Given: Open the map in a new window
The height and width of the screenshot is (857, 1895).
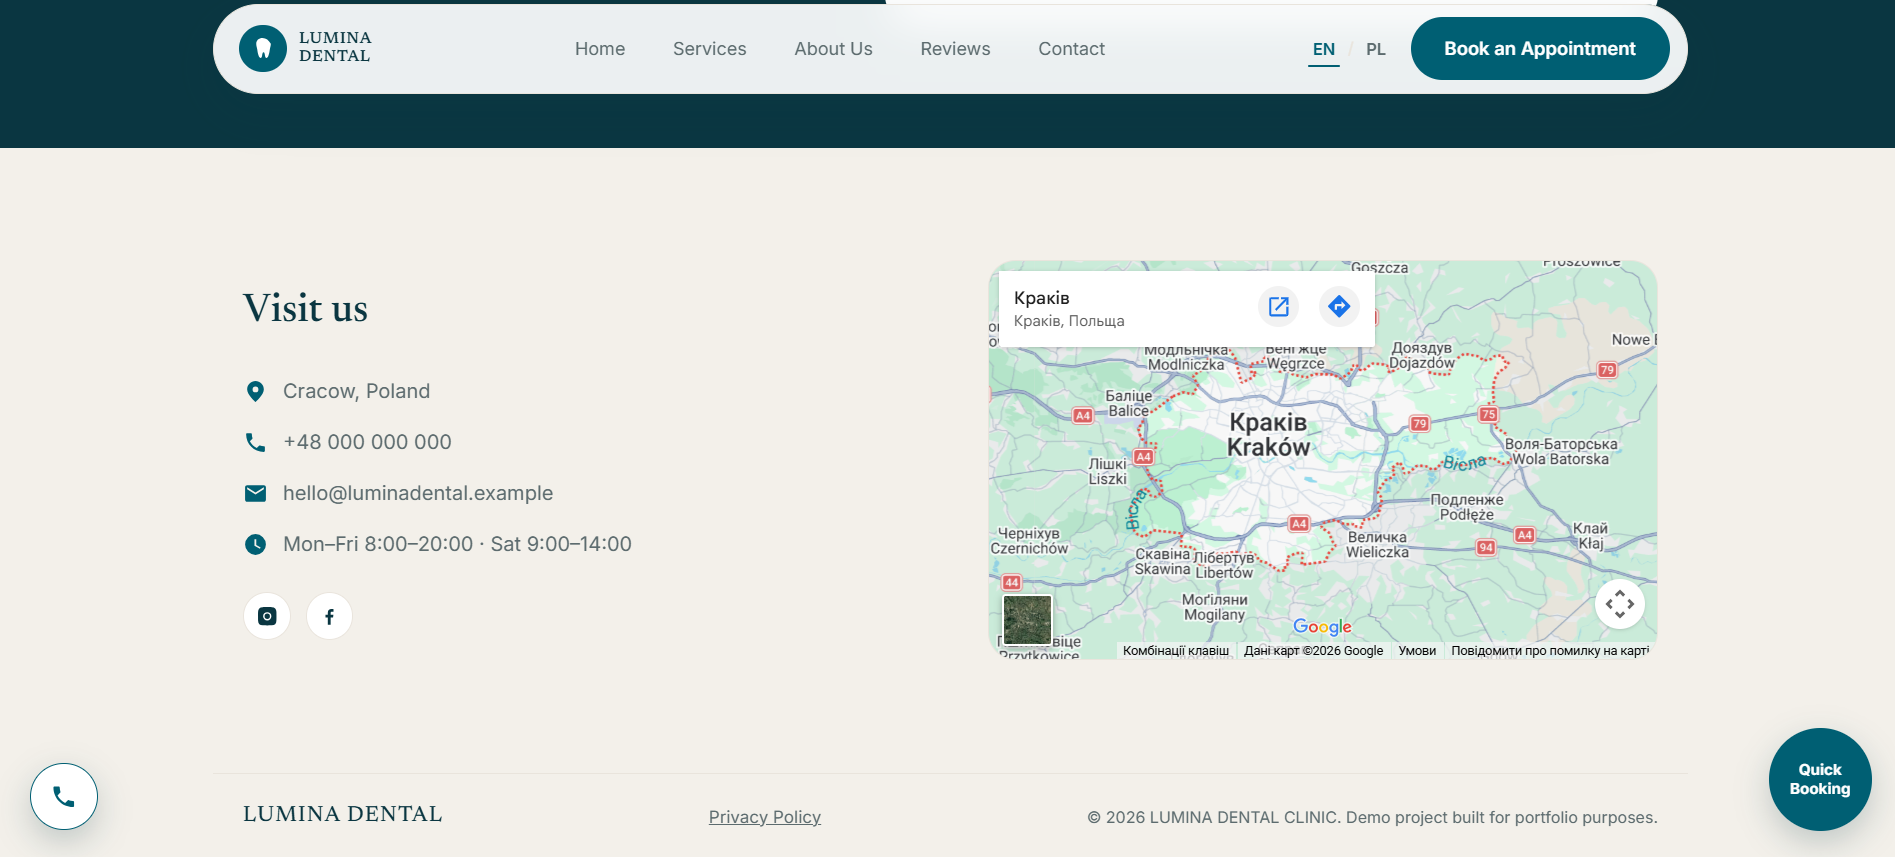Looking at the screenshot, I should (x=1278, y=306).
